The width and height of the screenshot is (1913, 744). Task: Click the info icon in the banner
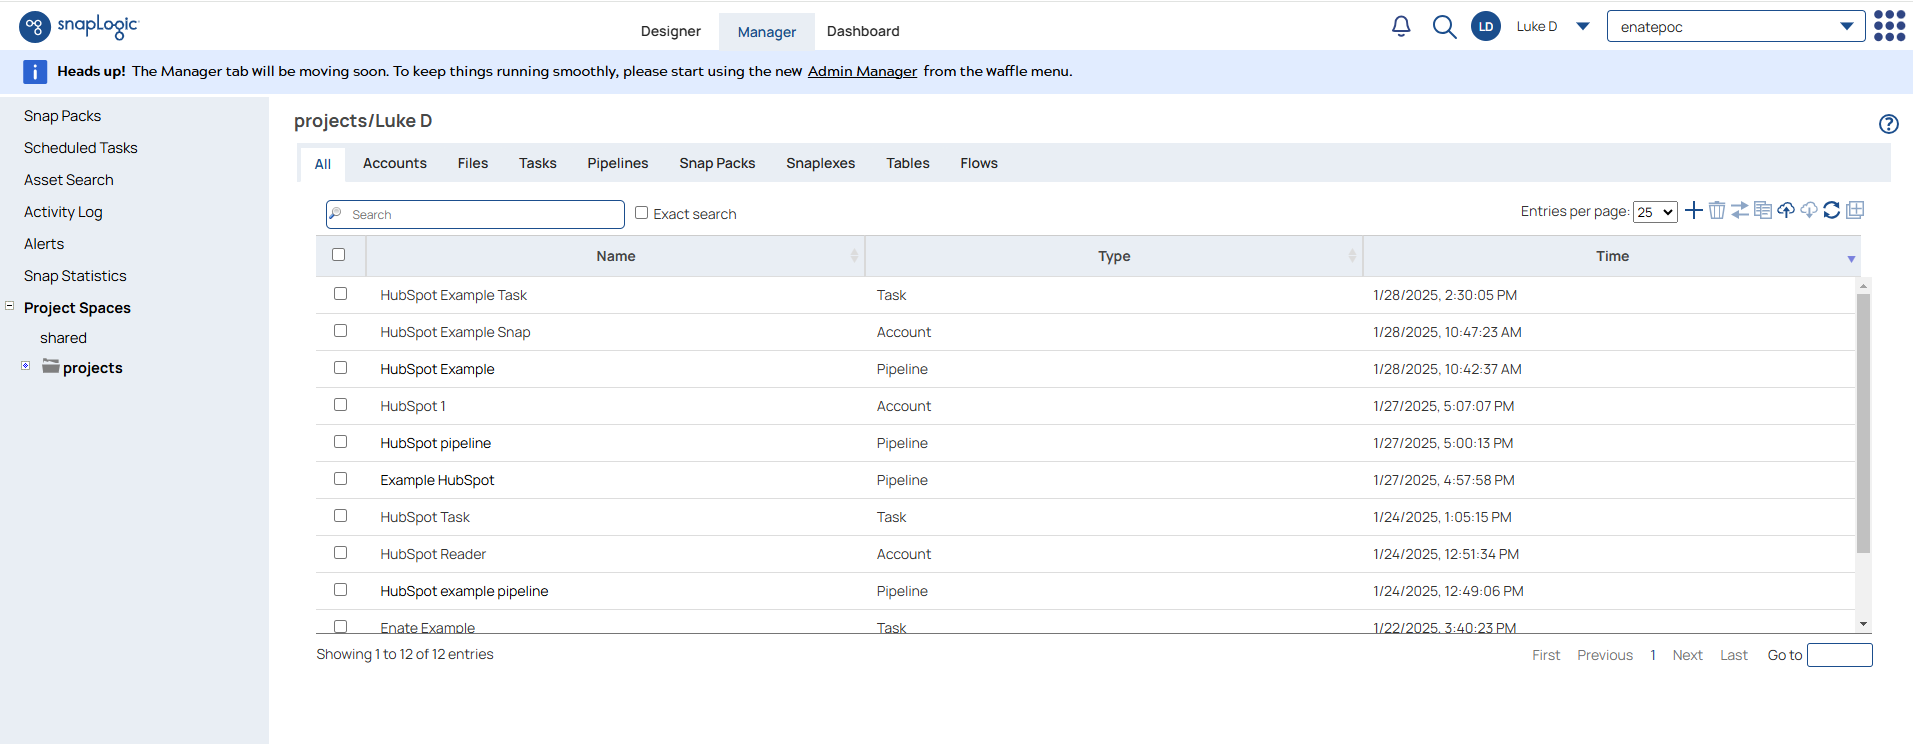35,72
